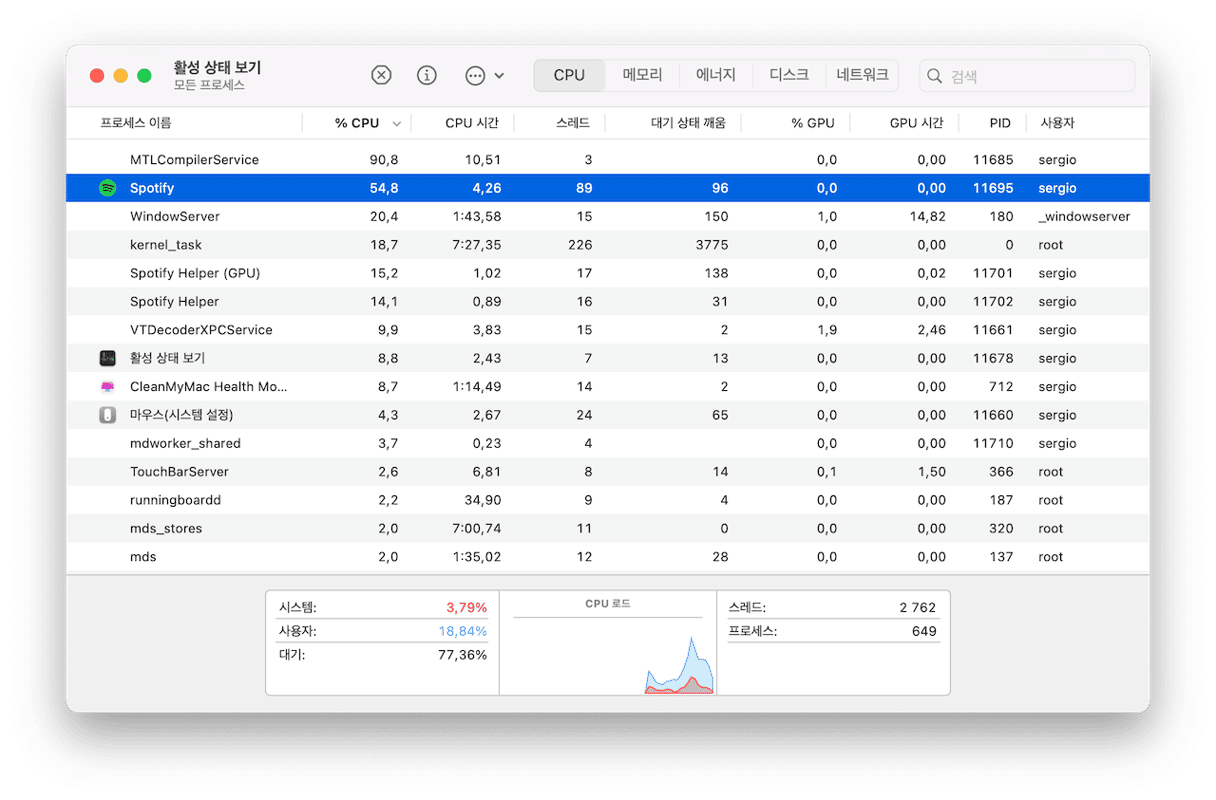
Task: Click the 7:27,35 CPU time cell
Action: (x=477, y=245)
